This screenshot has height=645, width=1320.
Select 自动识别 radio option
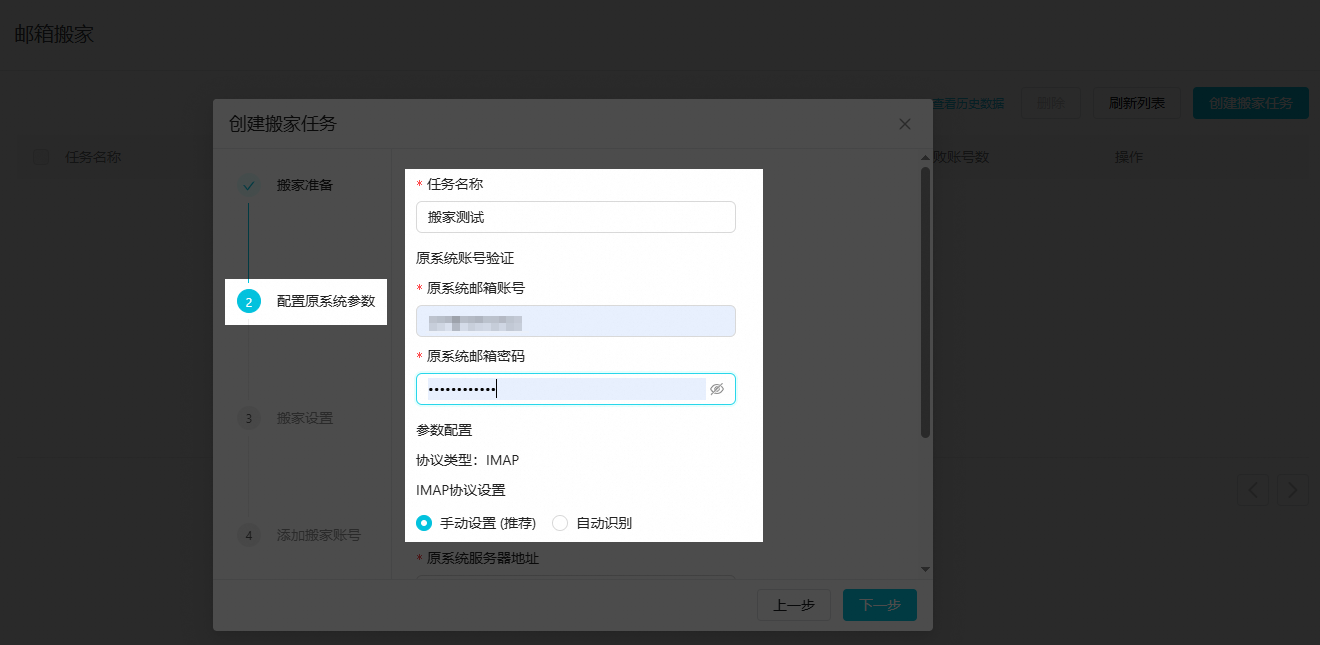coord(560,523)
